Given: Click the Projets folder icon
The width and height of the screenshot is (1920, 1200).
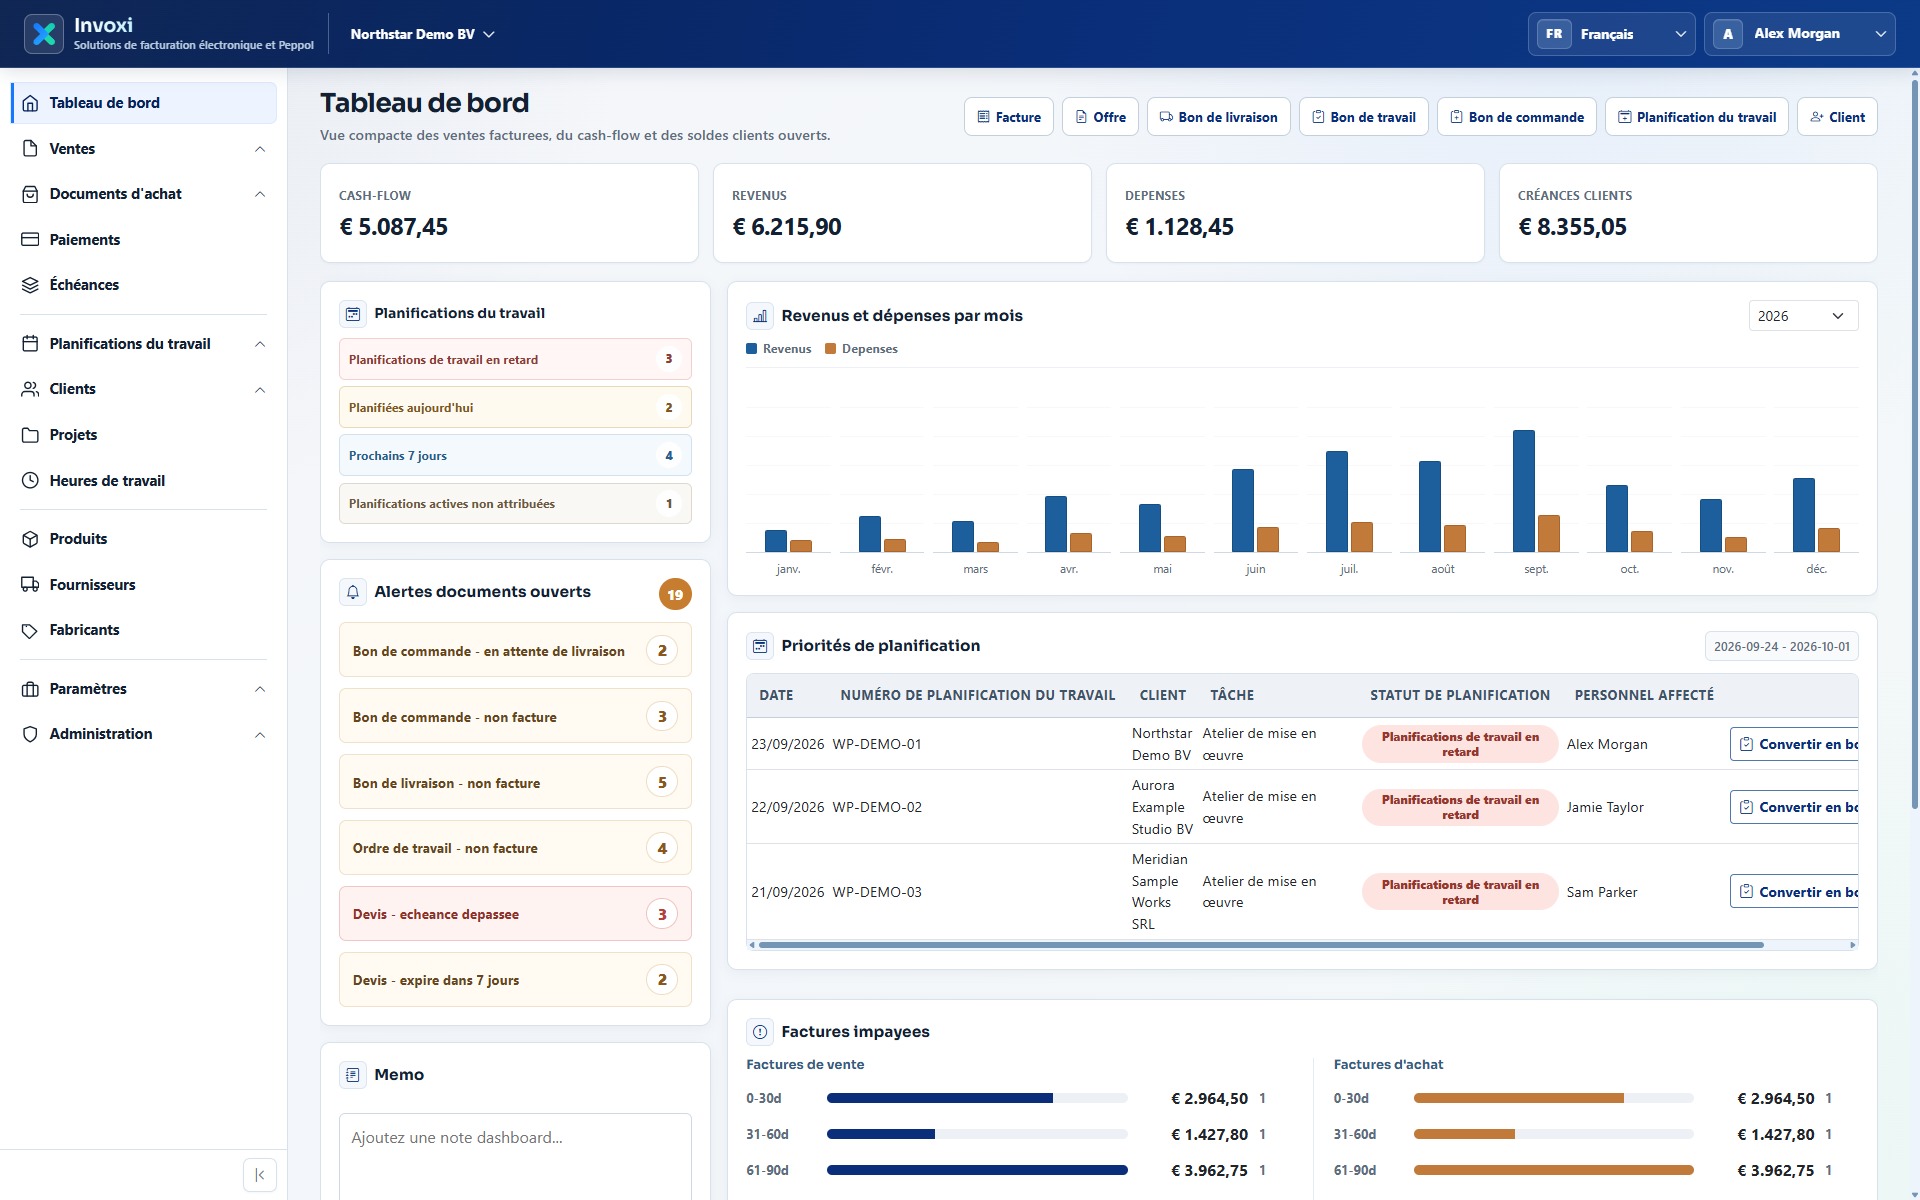Looking at the screenshot, I should click(30, 435).
